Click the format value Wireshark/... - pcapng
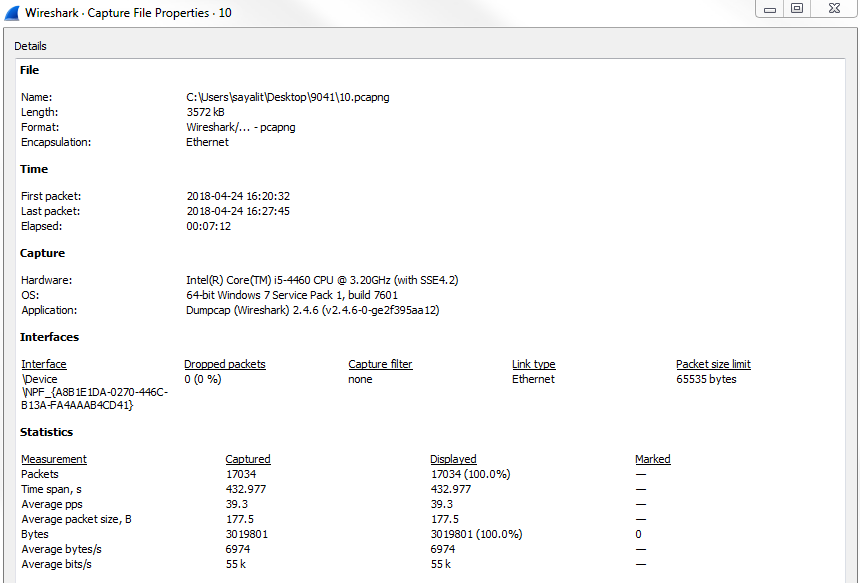 pos(240,127)
